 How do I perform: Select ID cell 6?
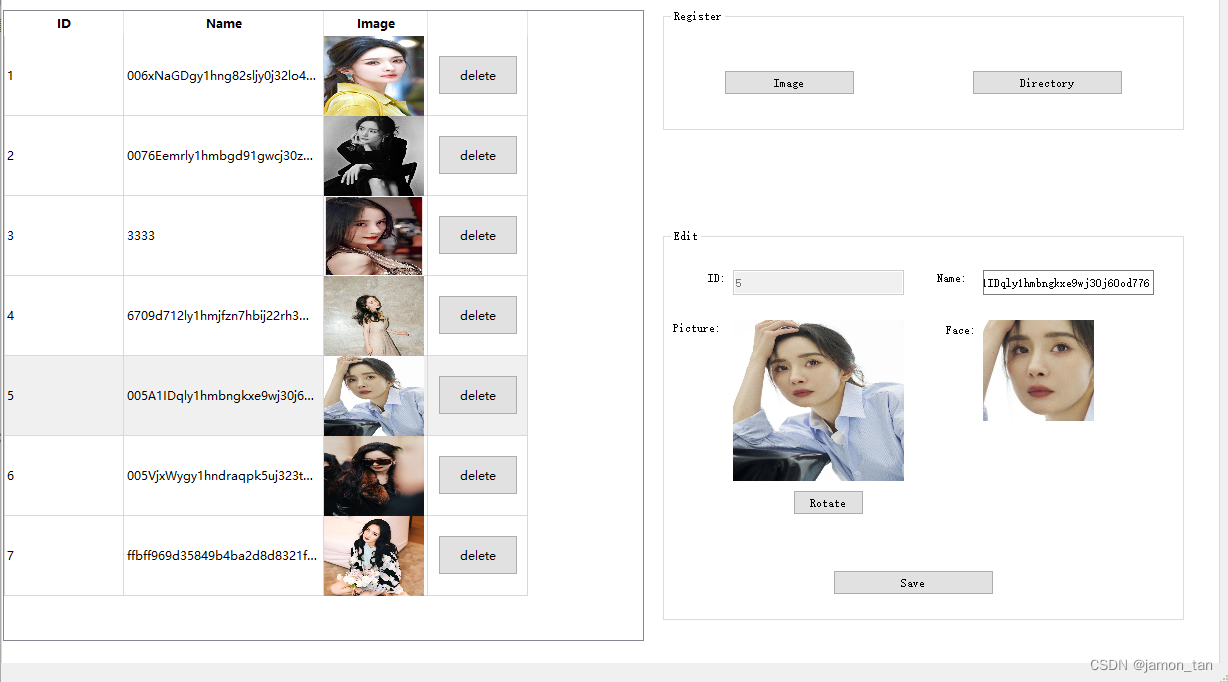[64, 475]
